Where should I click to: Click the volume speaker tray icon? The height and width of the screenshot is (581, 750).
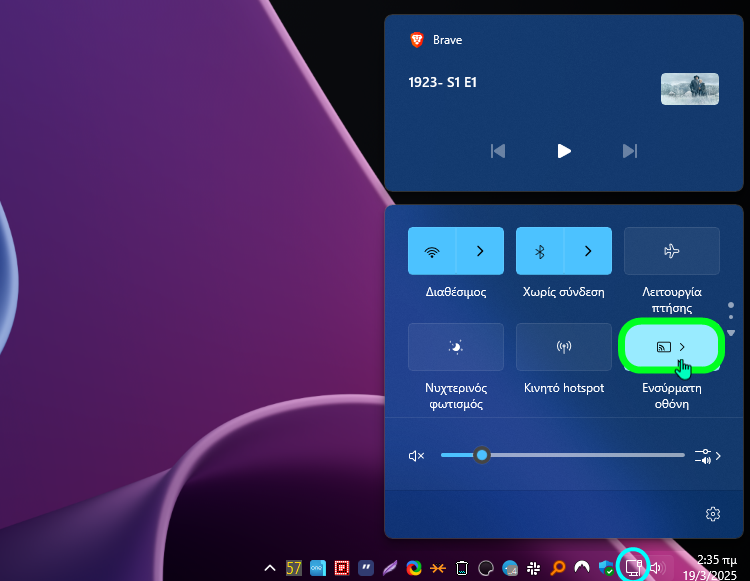658,568
